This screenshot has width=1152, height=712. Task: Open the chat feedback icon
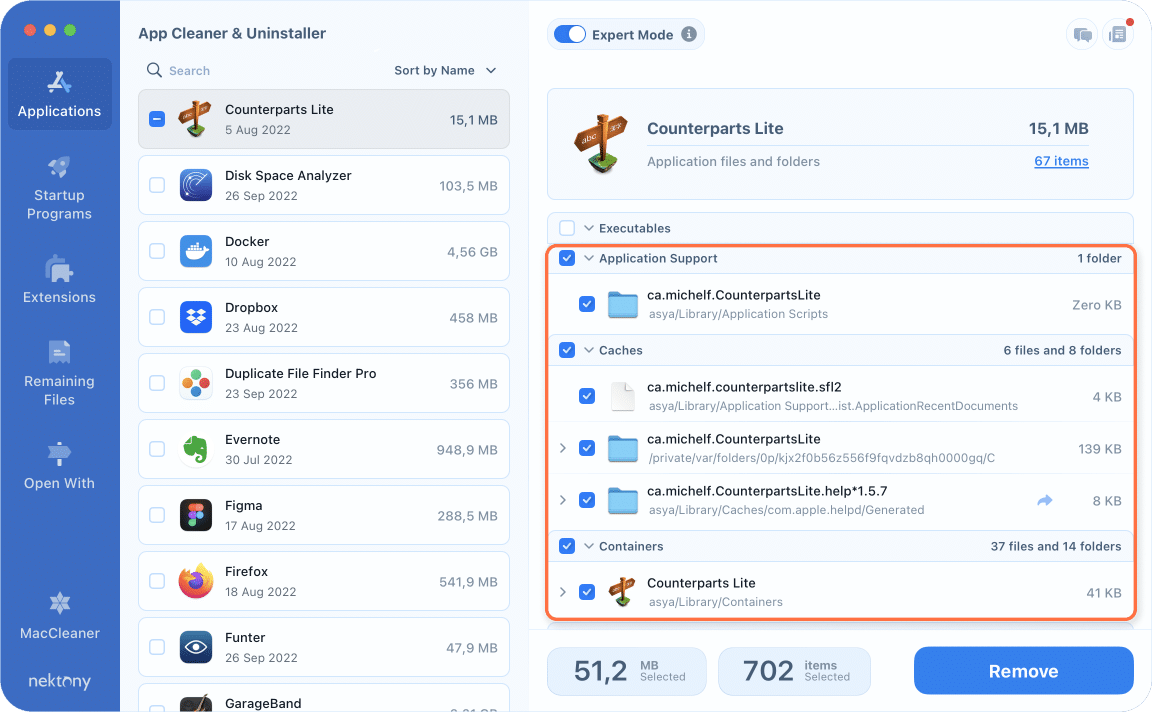pos(1082,35)
